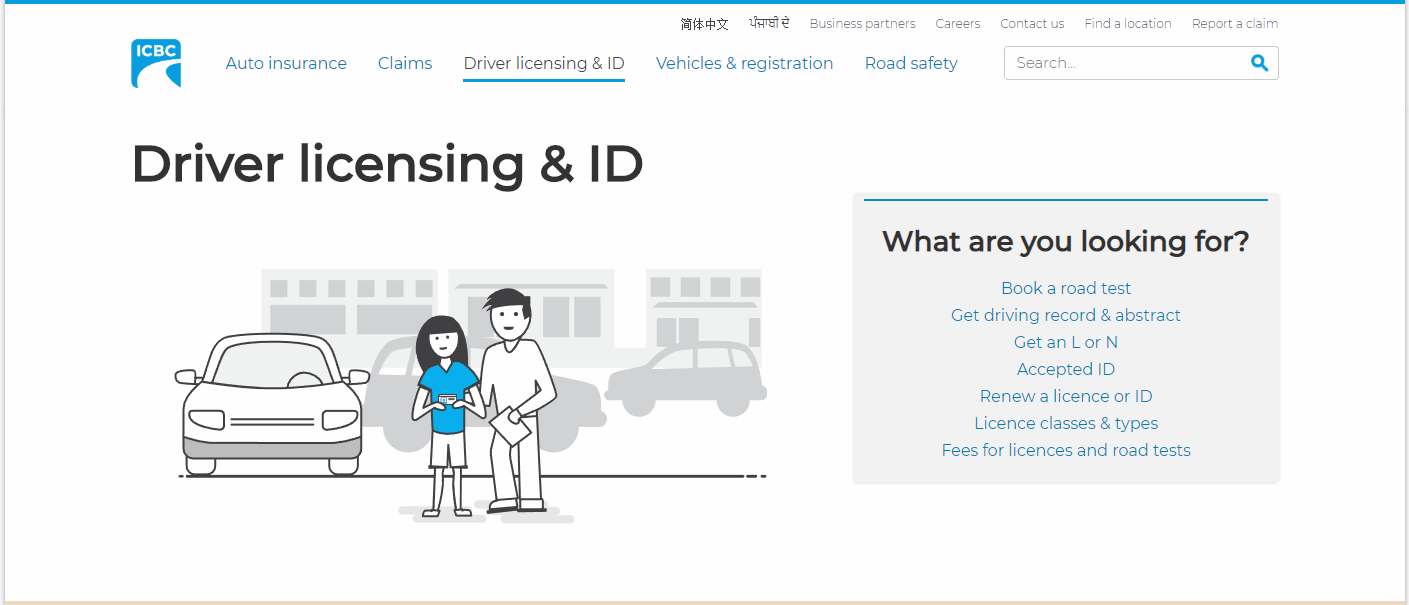This screenshot has height=605, width=1409.
Task: Open Get driving record & abstract
Action: [1066, 315]
